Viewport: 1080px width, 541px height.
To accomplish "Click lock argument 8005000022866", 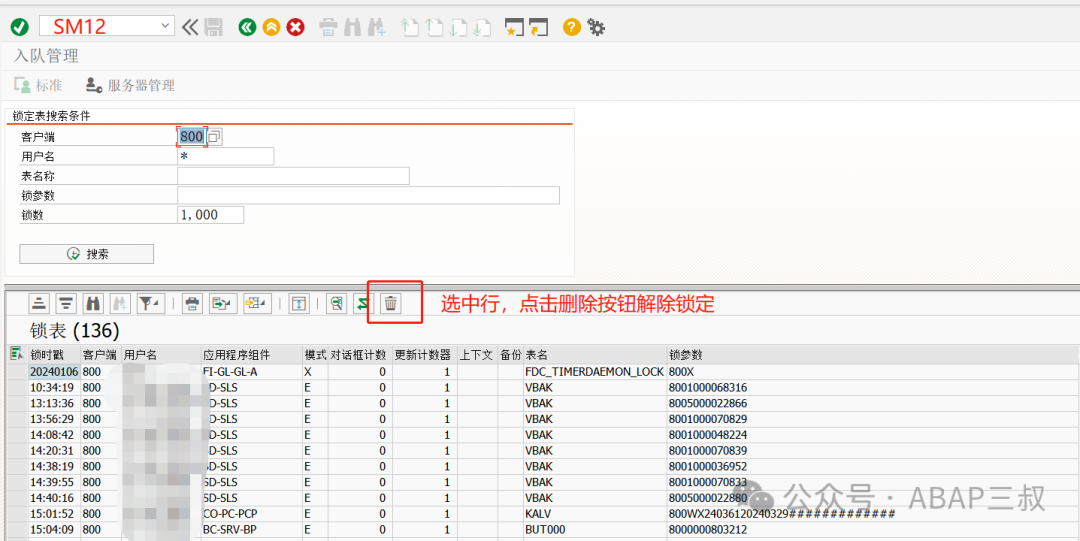I will (707, 403).
